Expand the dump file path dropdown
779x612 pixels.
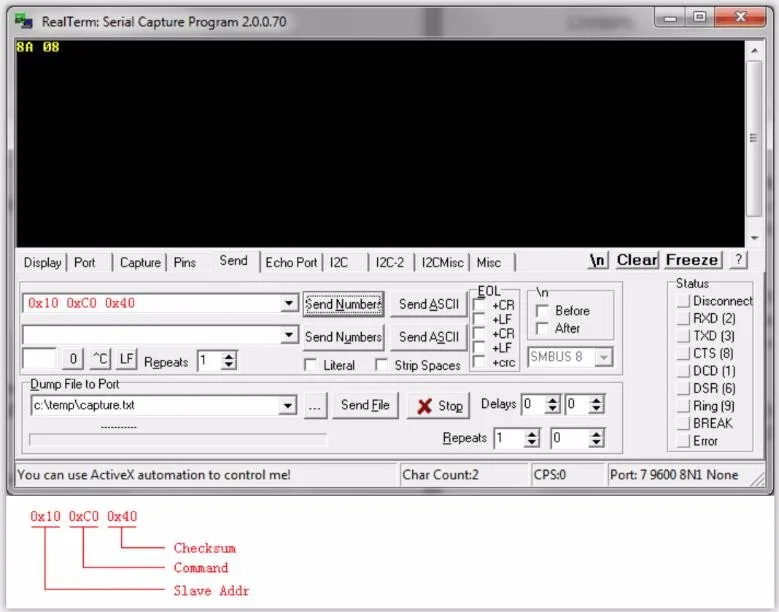(x=287, y=406)
